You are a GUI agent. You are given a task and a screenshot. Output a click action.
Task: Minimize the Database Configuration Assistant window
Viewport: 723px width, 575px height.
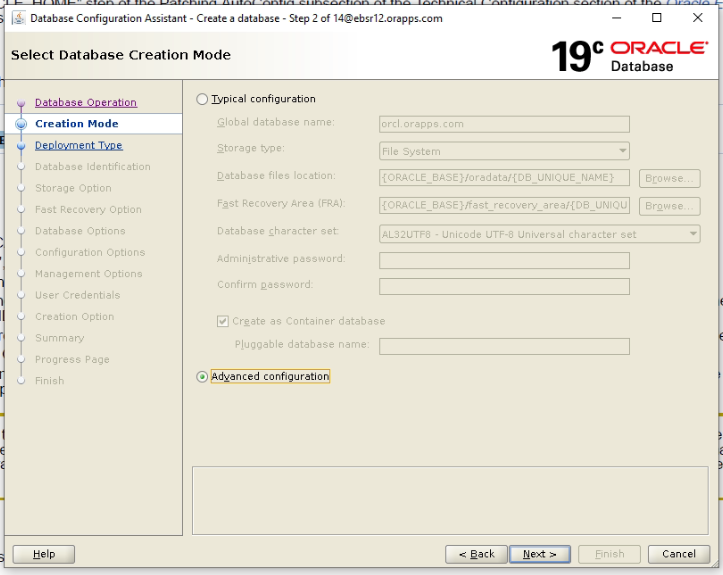[616, 18]
